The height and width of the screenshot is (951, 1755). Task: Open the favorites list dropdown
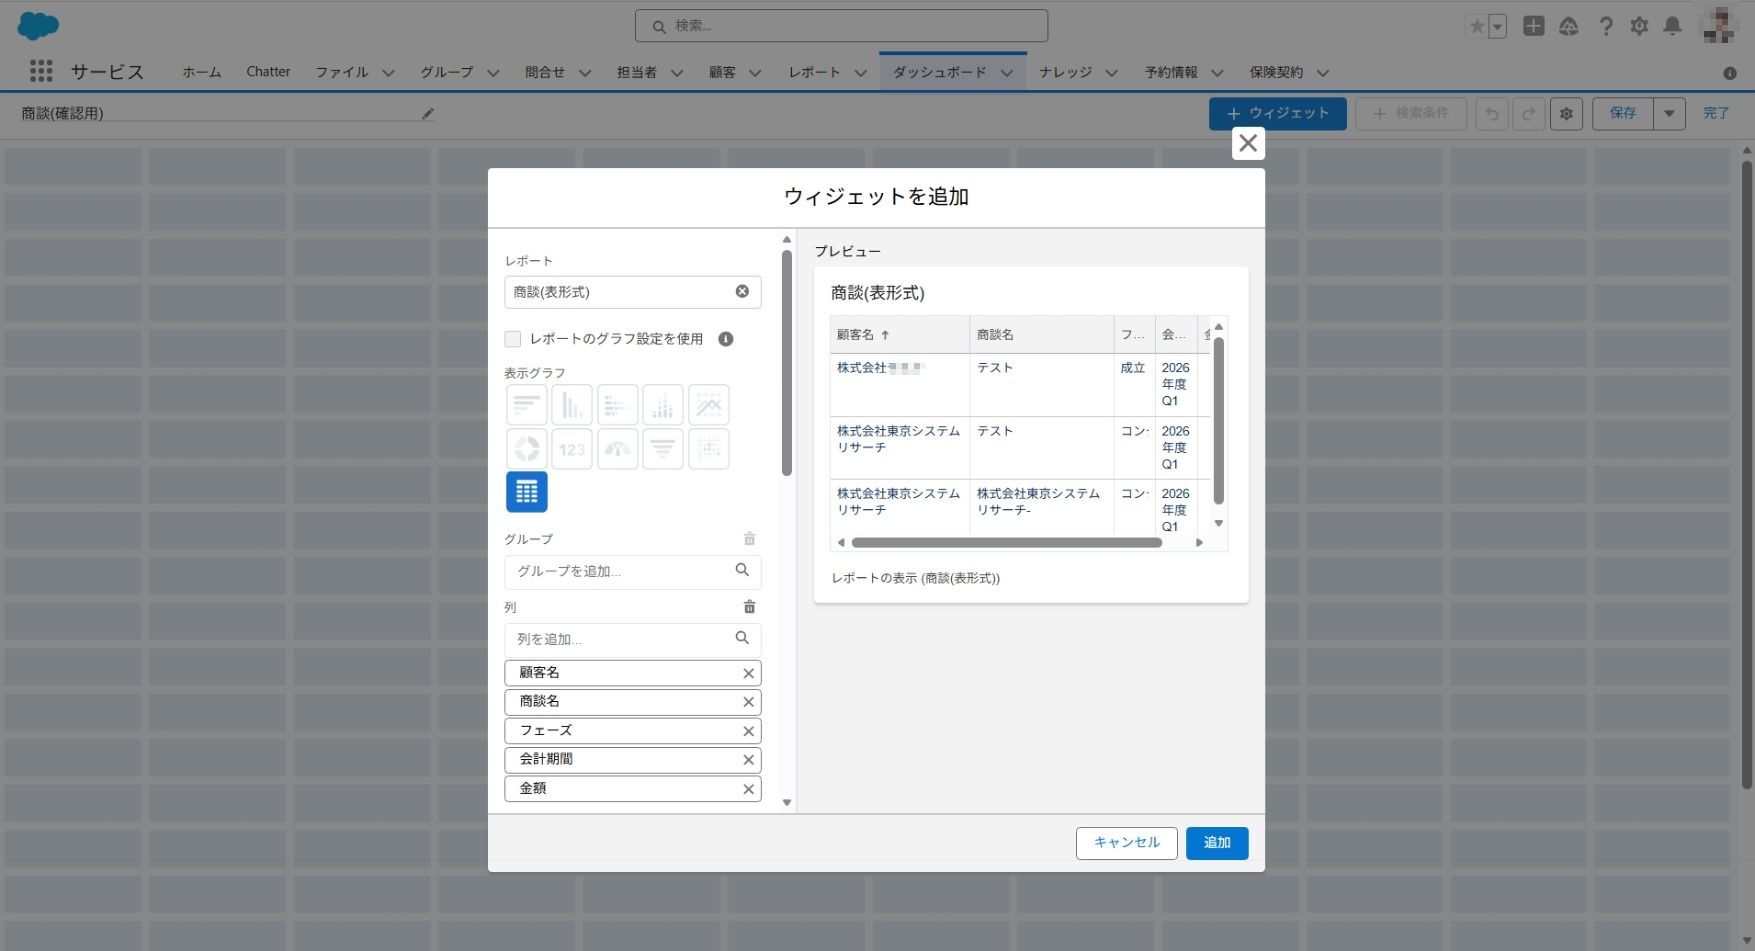coord(1497,27)
